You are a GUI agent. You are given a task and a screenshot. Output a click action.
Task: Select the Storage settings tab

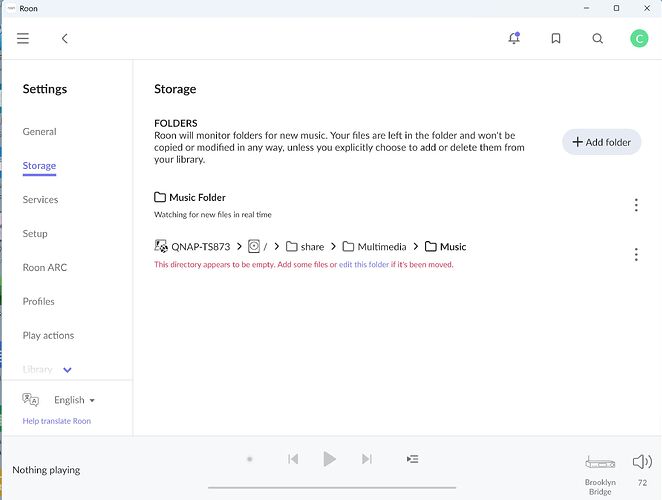[39, 166]
